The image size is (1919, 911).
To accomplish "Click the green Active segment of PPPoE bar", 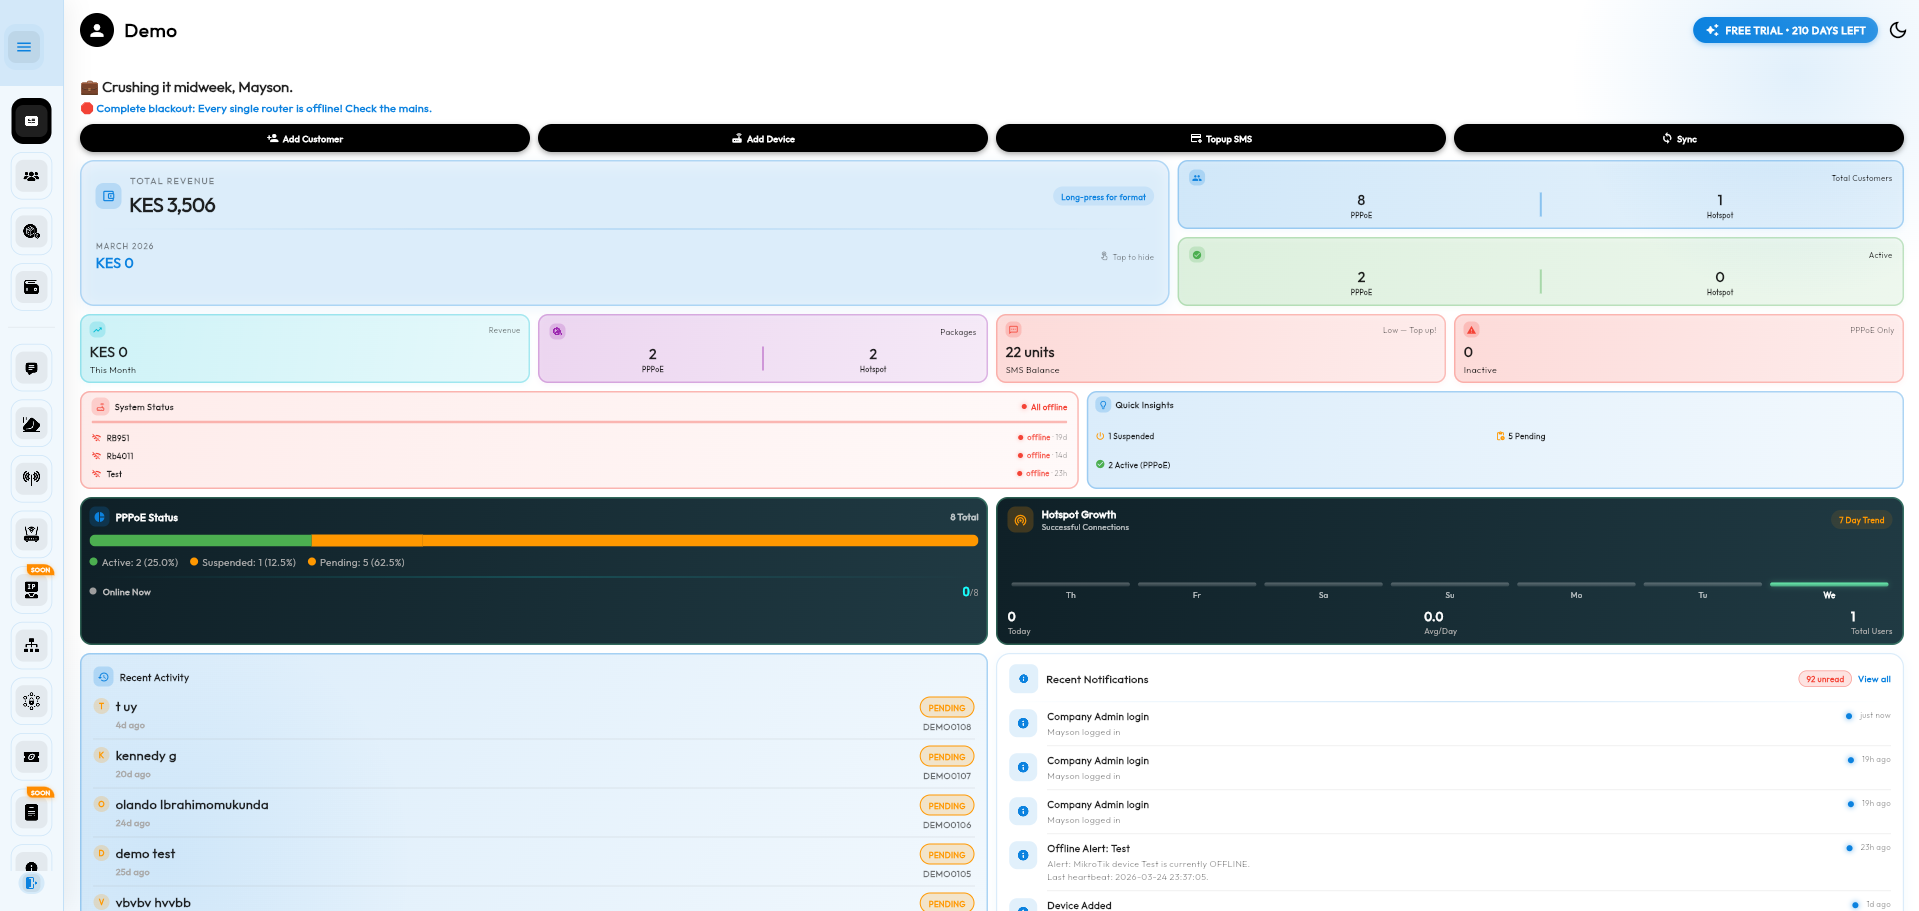I will 201,540.
